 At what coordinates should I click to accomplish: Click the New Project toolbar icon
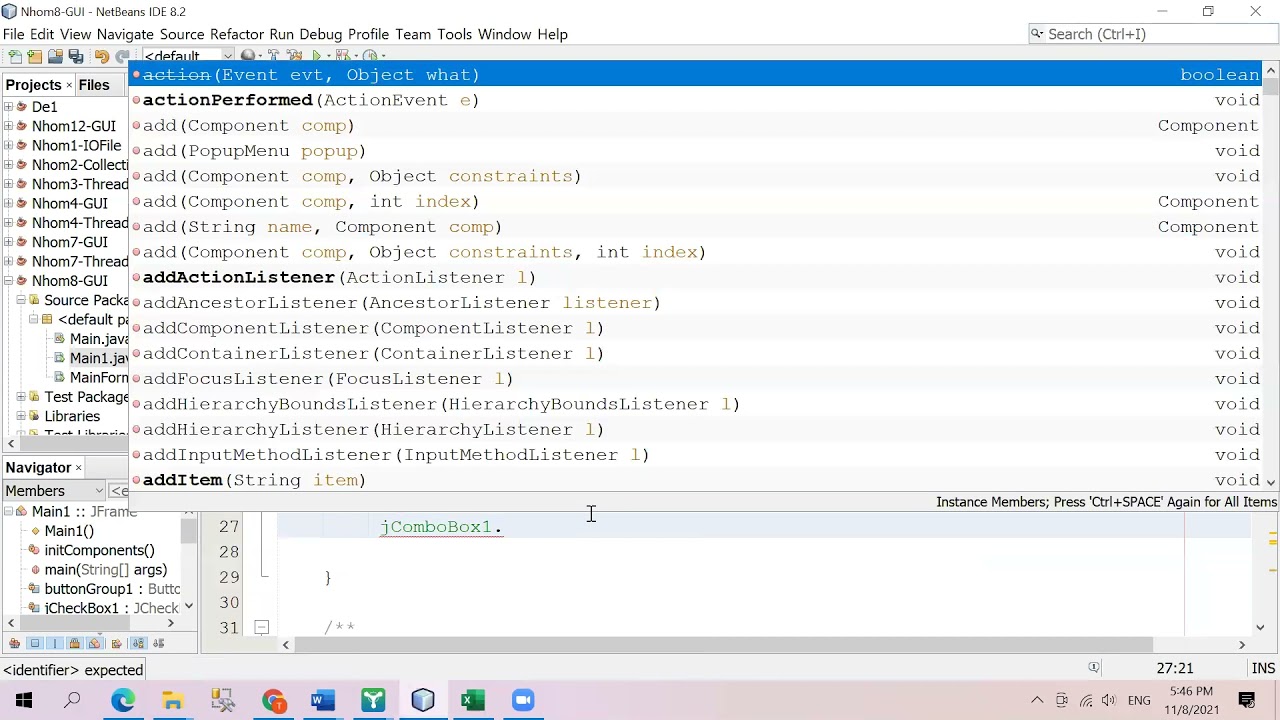35,56
